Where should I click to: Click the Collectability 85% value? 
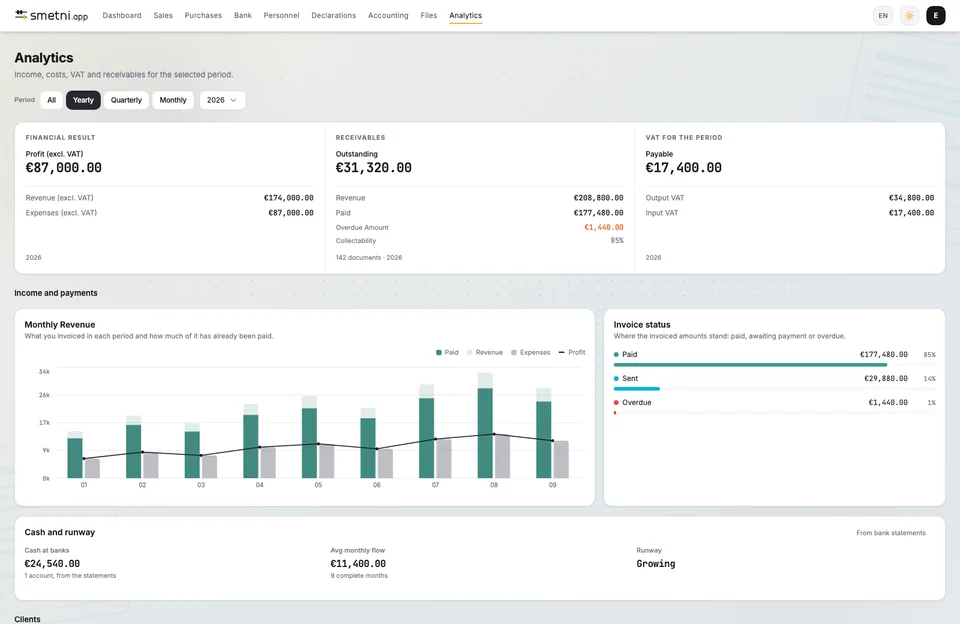point(617,241)
